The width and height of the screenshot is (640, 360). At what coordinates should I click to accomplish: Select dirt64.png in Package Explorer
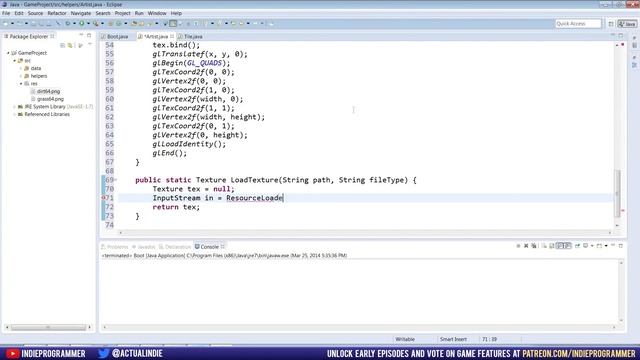point(48,91)
